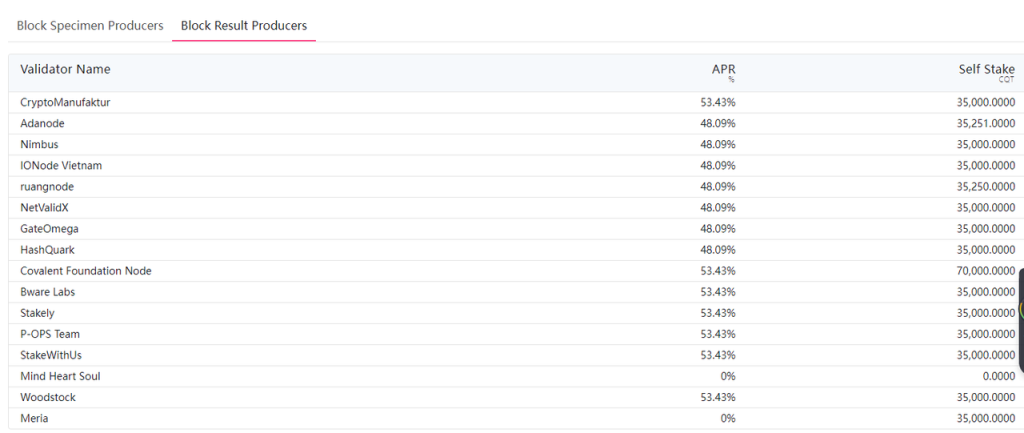
Task: Click Bware Labs validator name
Action: point(48,292)
